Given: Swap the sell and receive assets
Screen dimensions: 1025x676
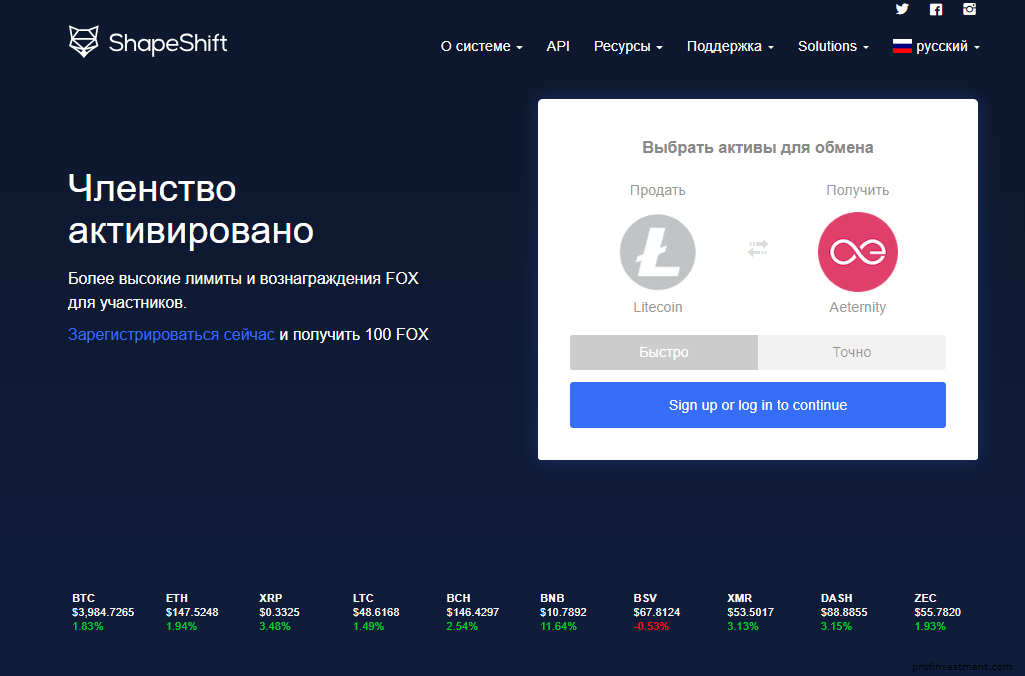Looking at the screenshot, I should (x=758, y=248).
